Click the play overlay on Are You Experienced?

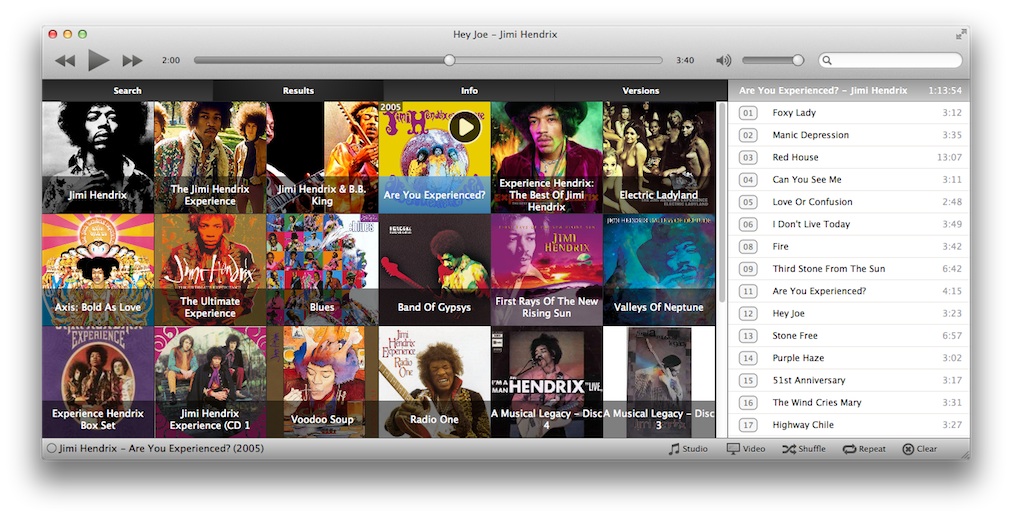tap(464, 127)
